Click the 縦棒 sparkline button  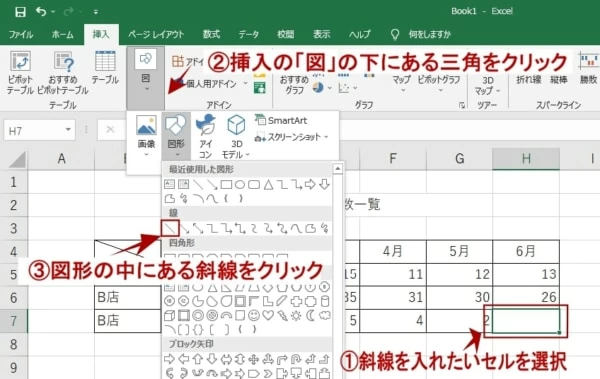click(x=559, y=79)
